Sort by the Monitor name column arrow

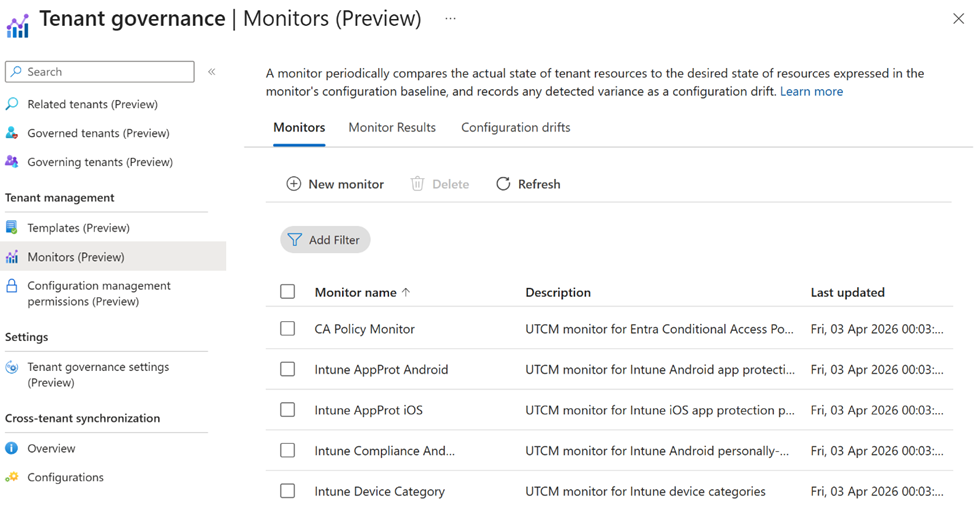click(406, 293)
